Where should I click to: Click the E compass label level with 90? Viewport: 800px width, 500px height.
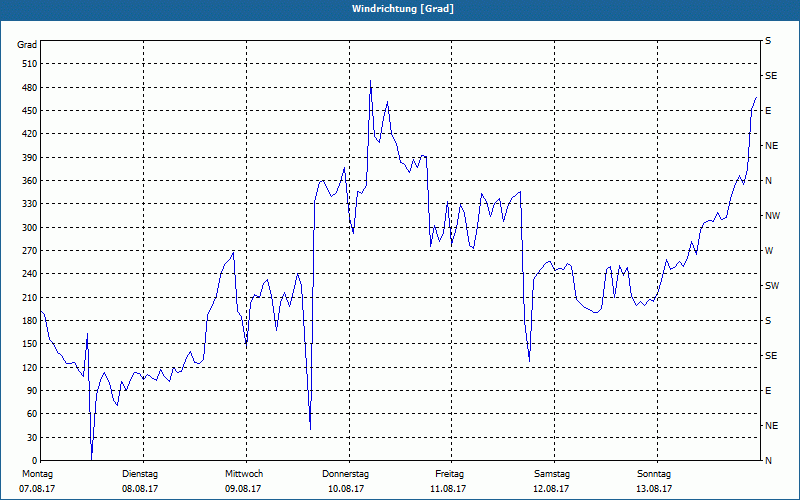(768, 391)
